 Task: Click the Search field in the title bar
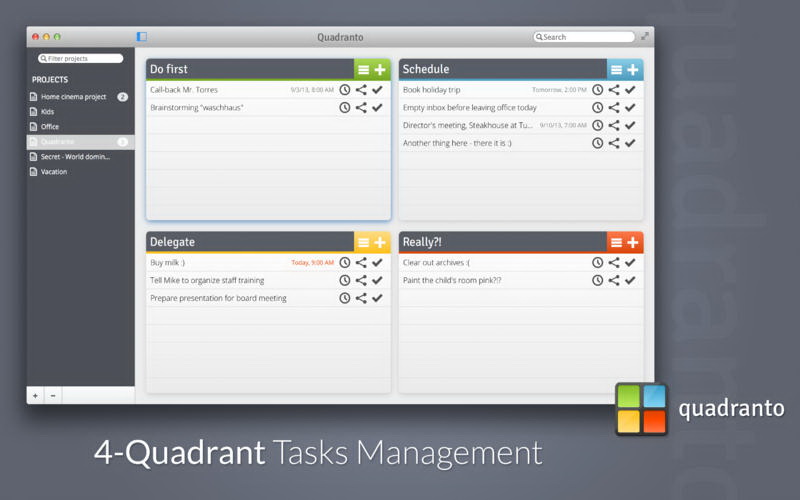point(586,37)
